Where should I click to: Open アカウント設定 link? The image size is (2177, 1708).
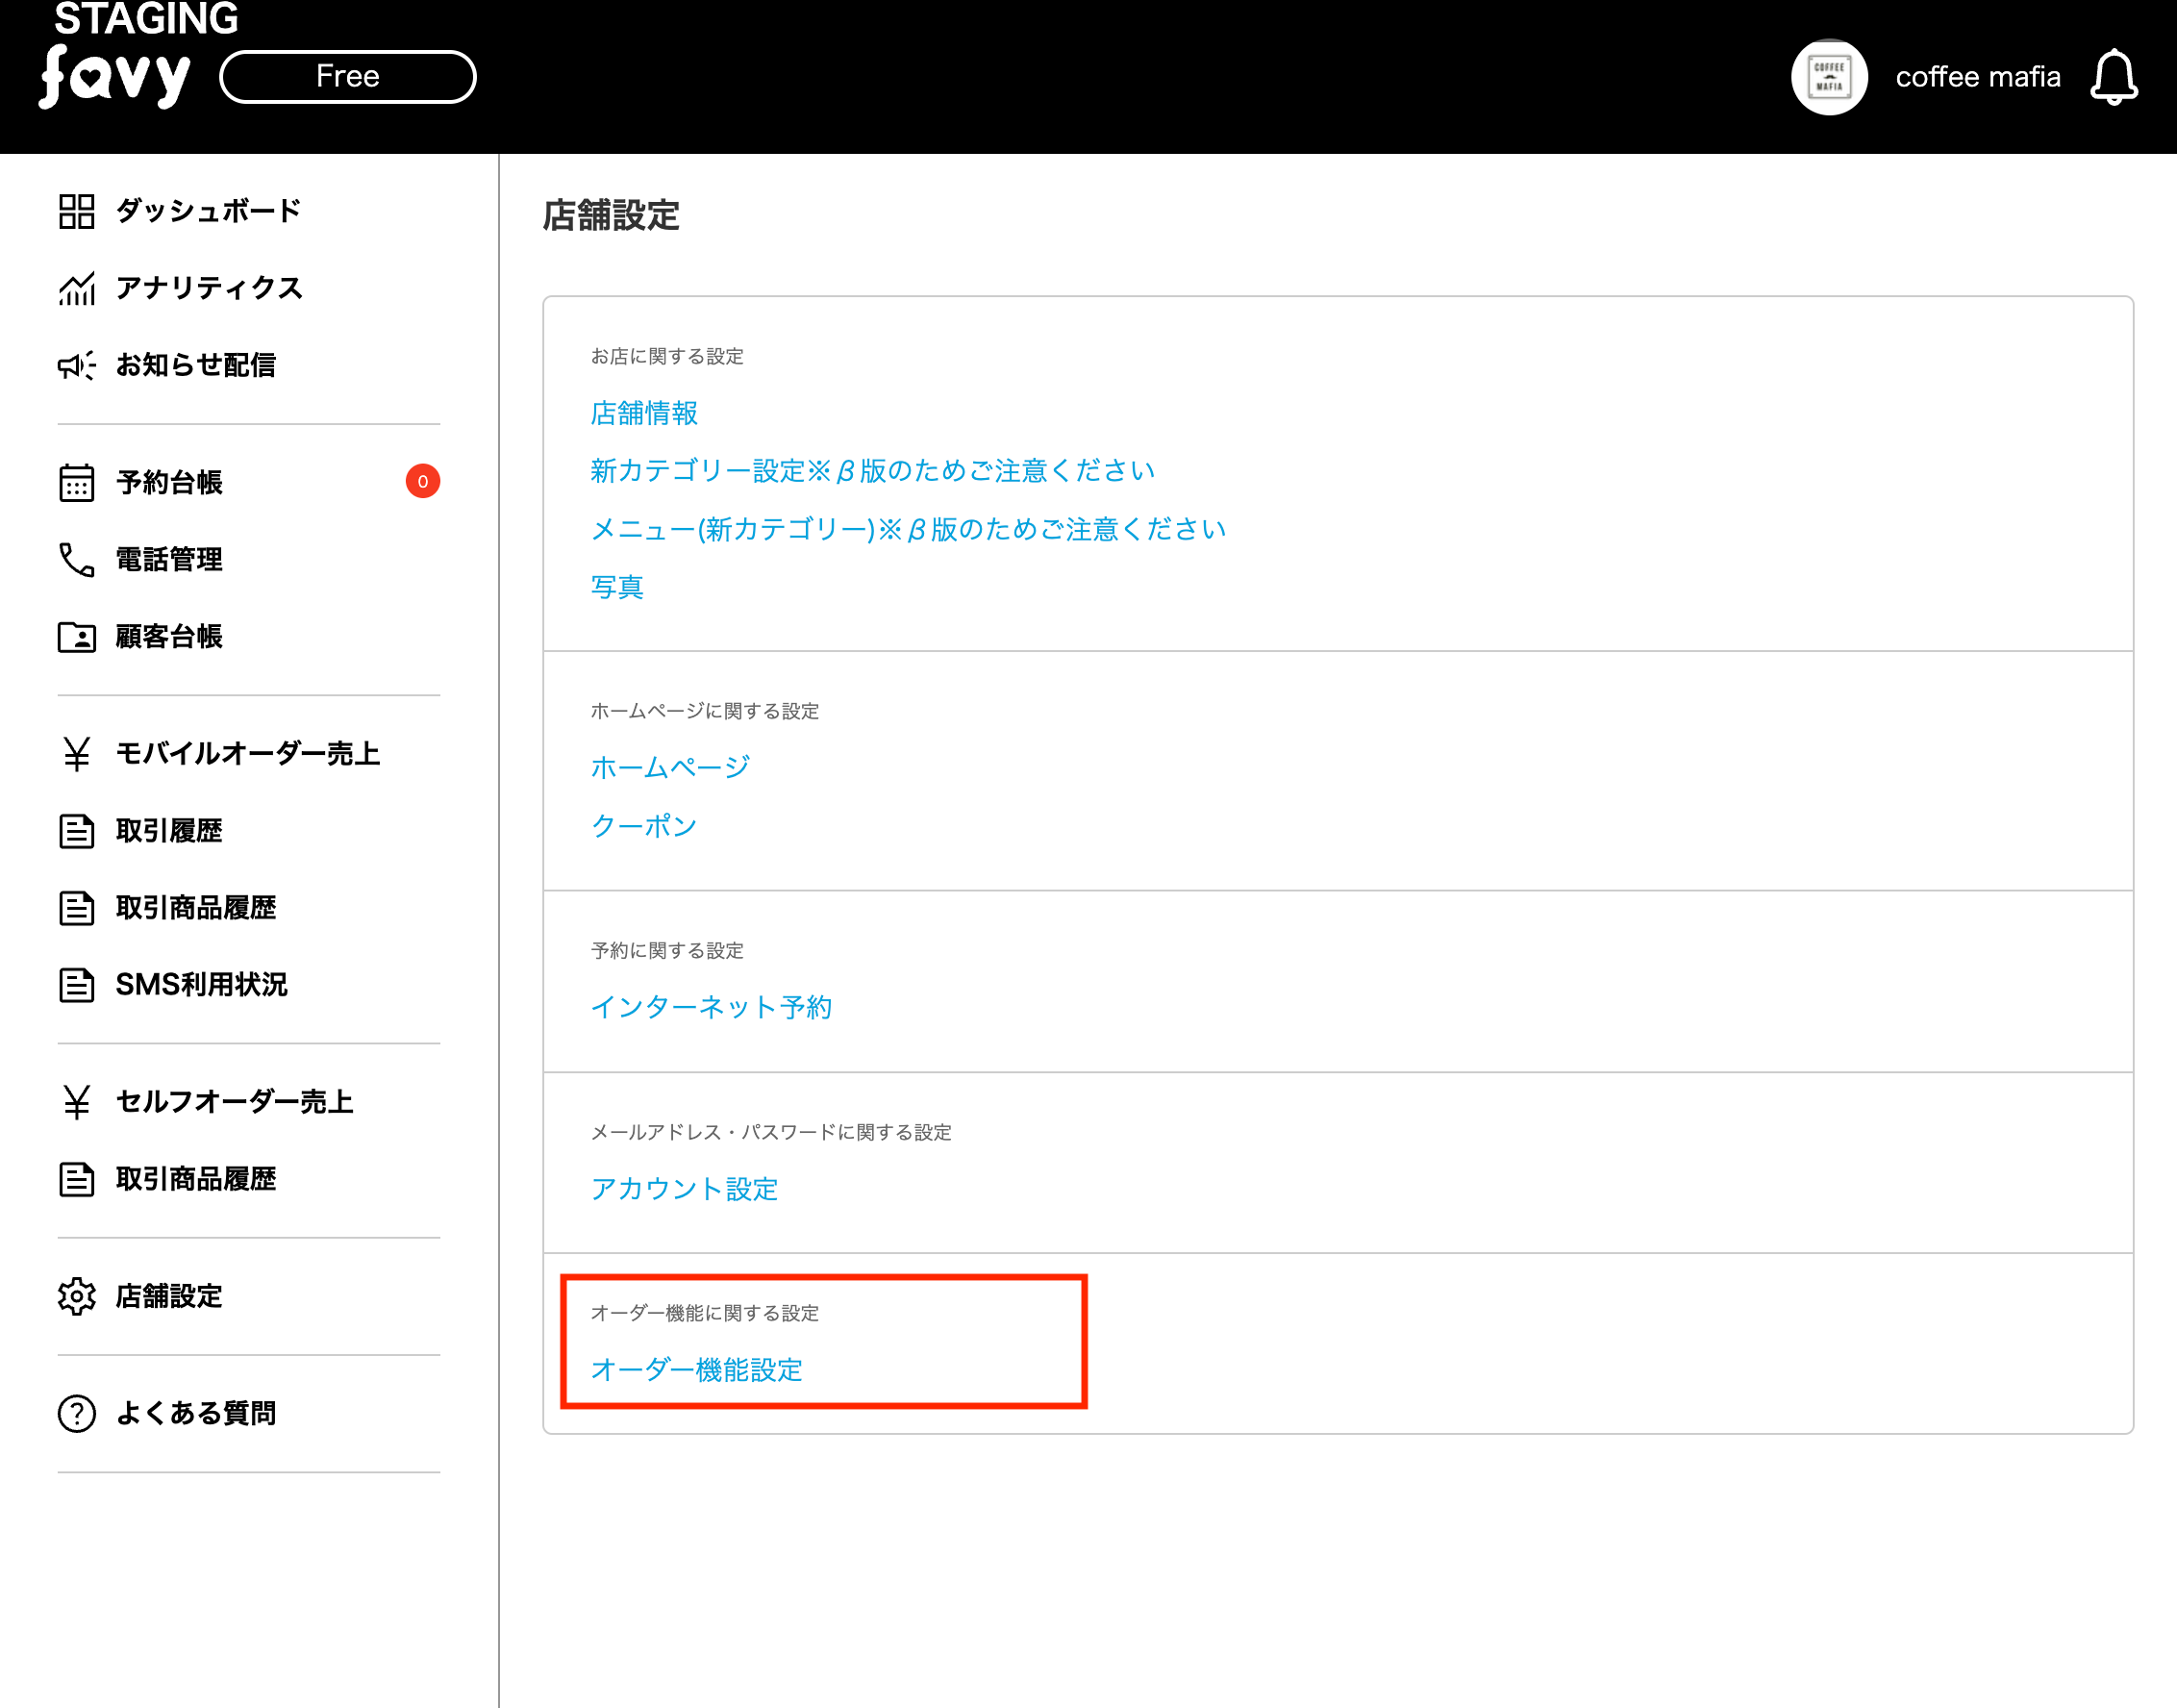(684, 1188)
